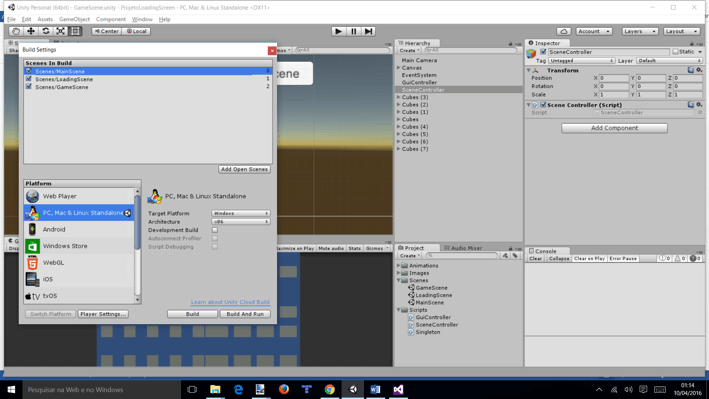
Task: Select the Web Player platform
Action: tap(79, 196)
